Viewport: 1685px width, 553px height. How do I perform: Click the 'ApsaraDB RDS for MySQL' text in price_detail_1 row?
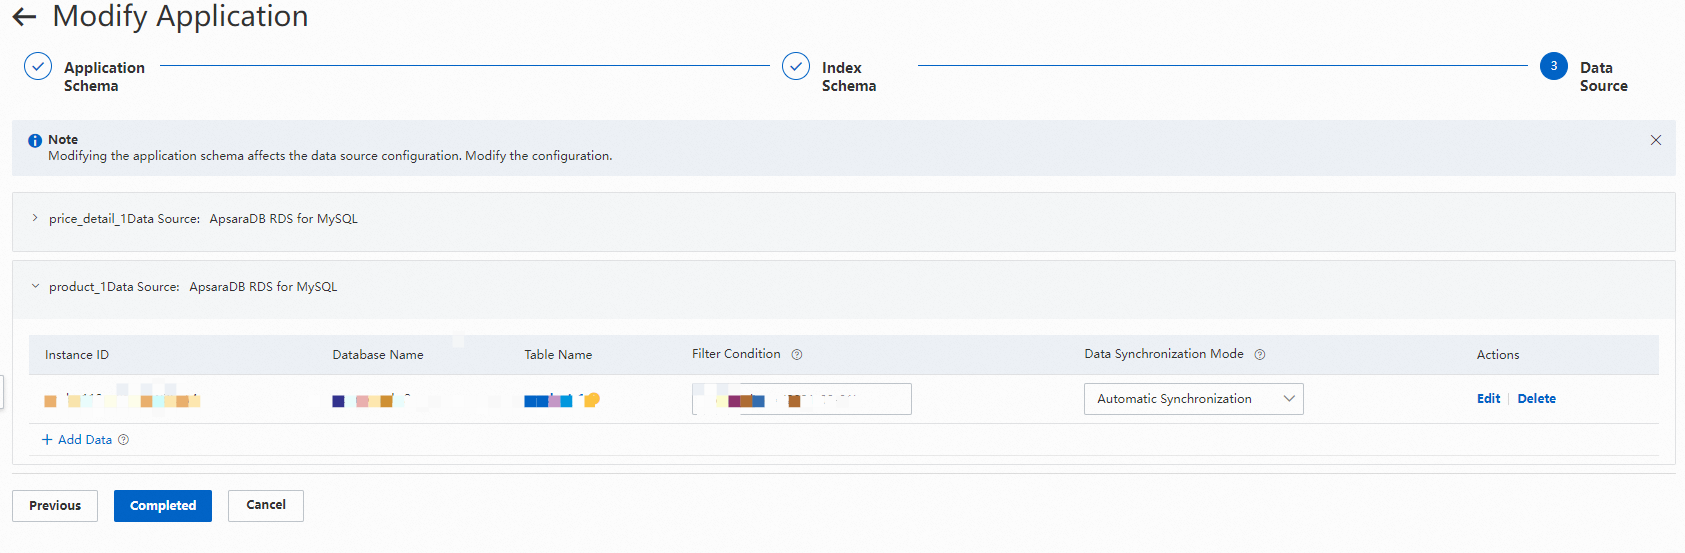click(283, 218)
